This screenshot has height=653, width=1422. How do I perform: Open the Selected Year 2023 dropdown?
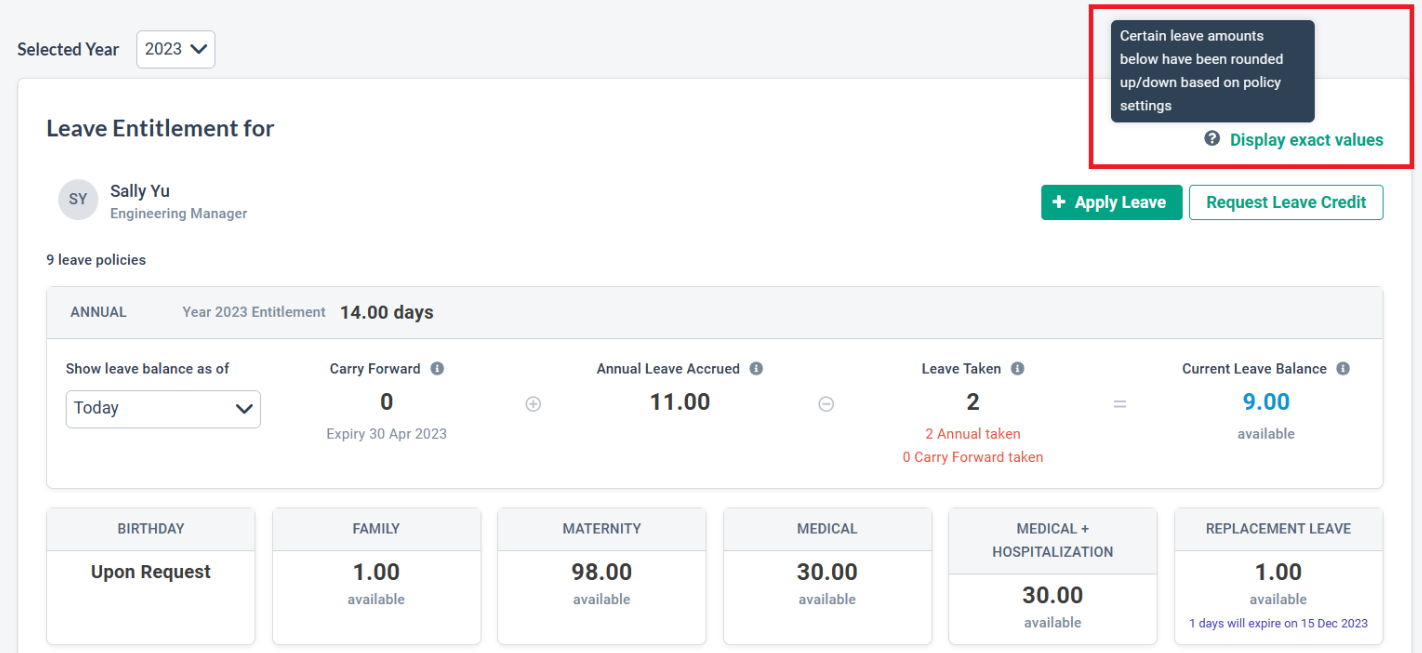coord(175,49)
